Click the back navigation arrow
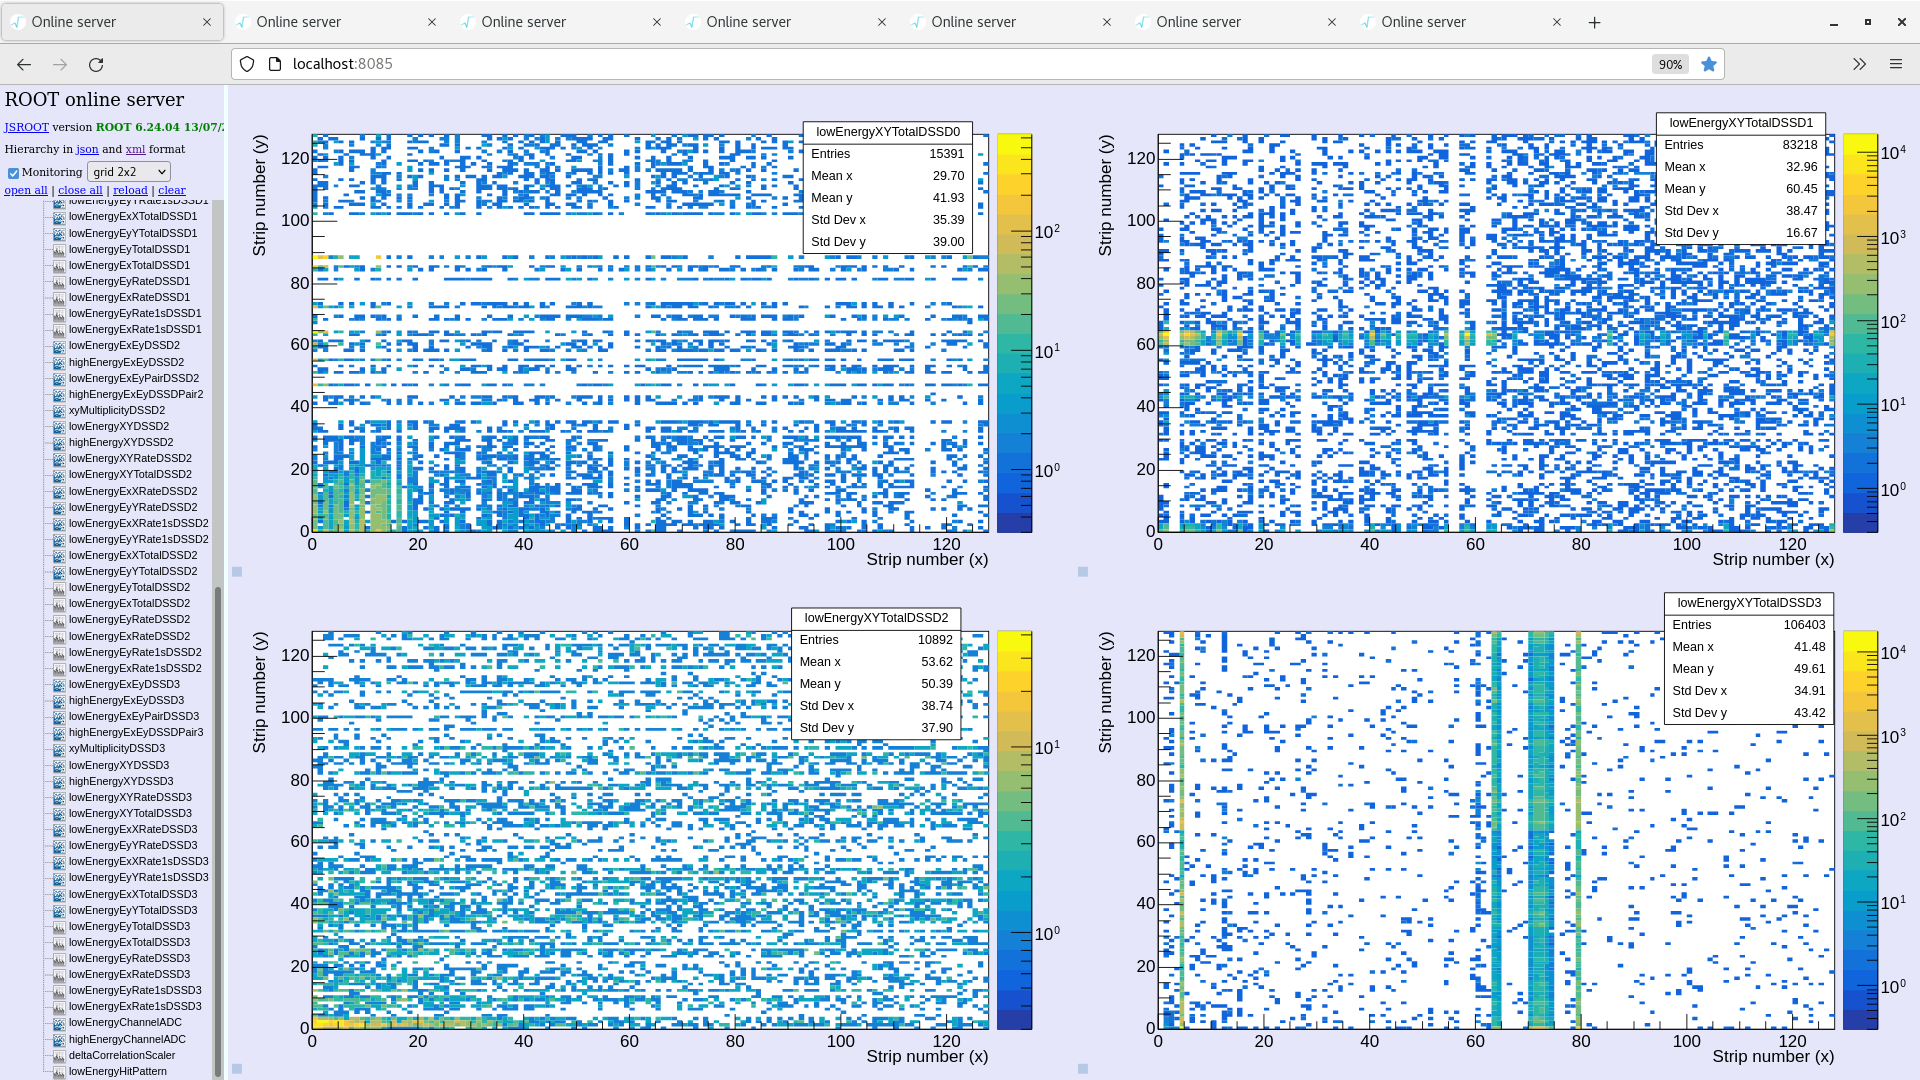The height and width of the screenshot is (1080, 1920). pos(24,65)
